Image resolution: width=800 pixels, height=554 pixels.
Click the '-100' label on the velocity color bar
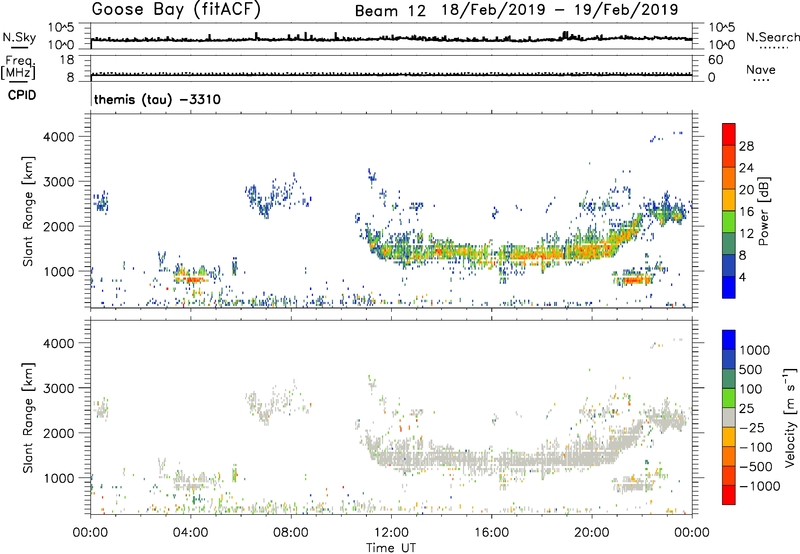tap(756, 447)
